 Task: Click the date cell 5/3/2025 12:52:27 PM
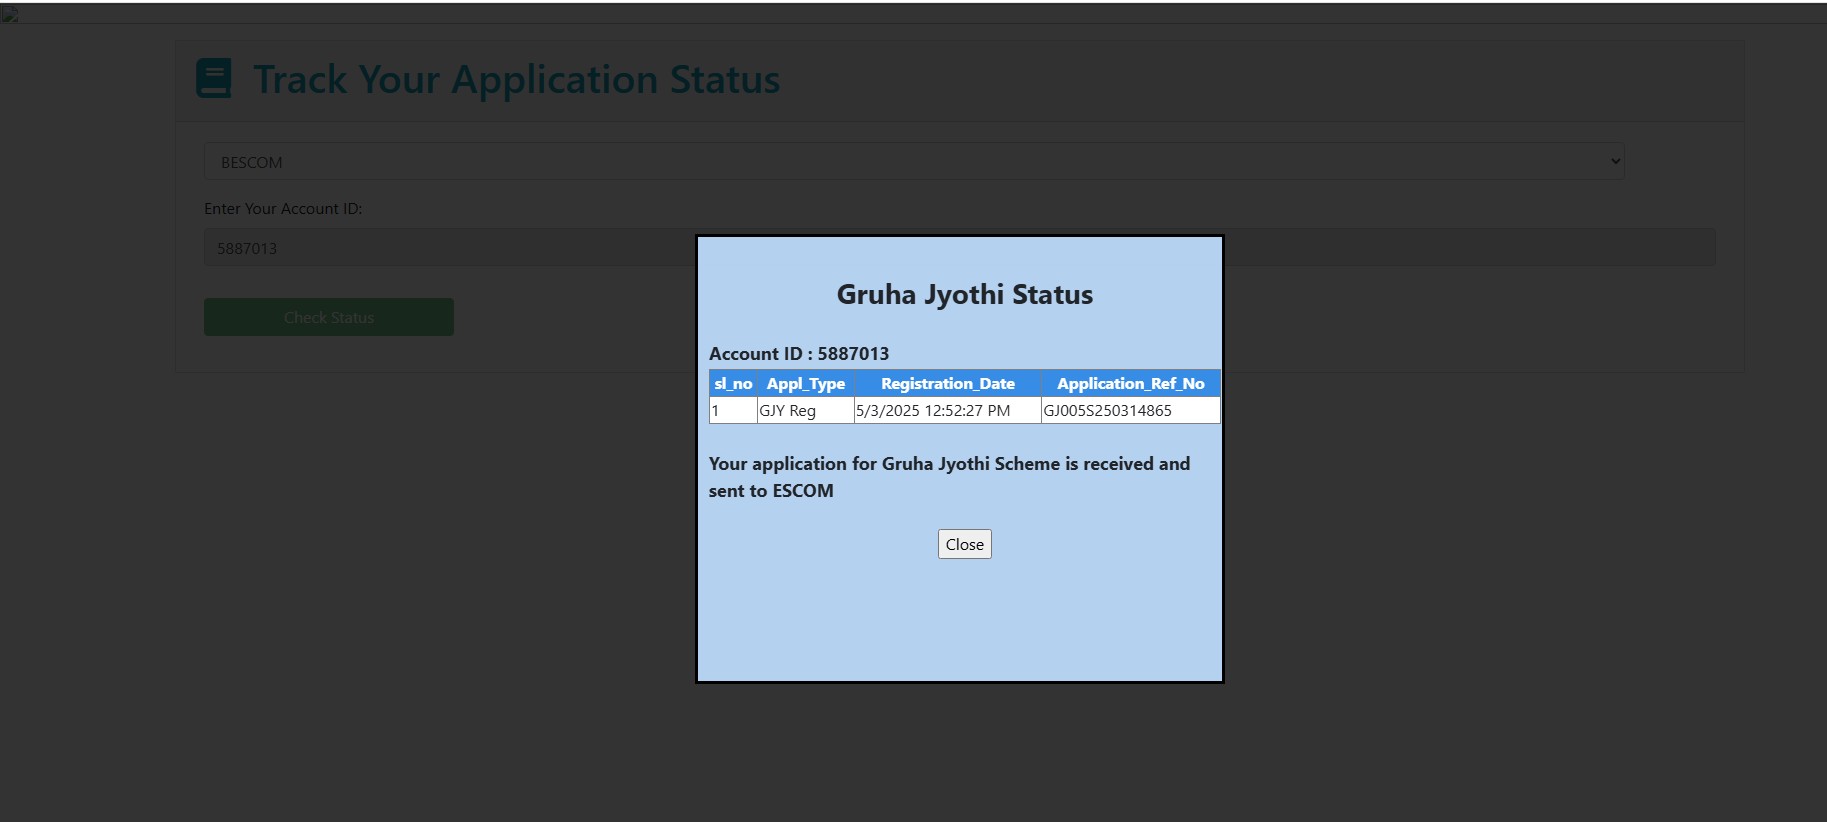(x=947, y=411)
